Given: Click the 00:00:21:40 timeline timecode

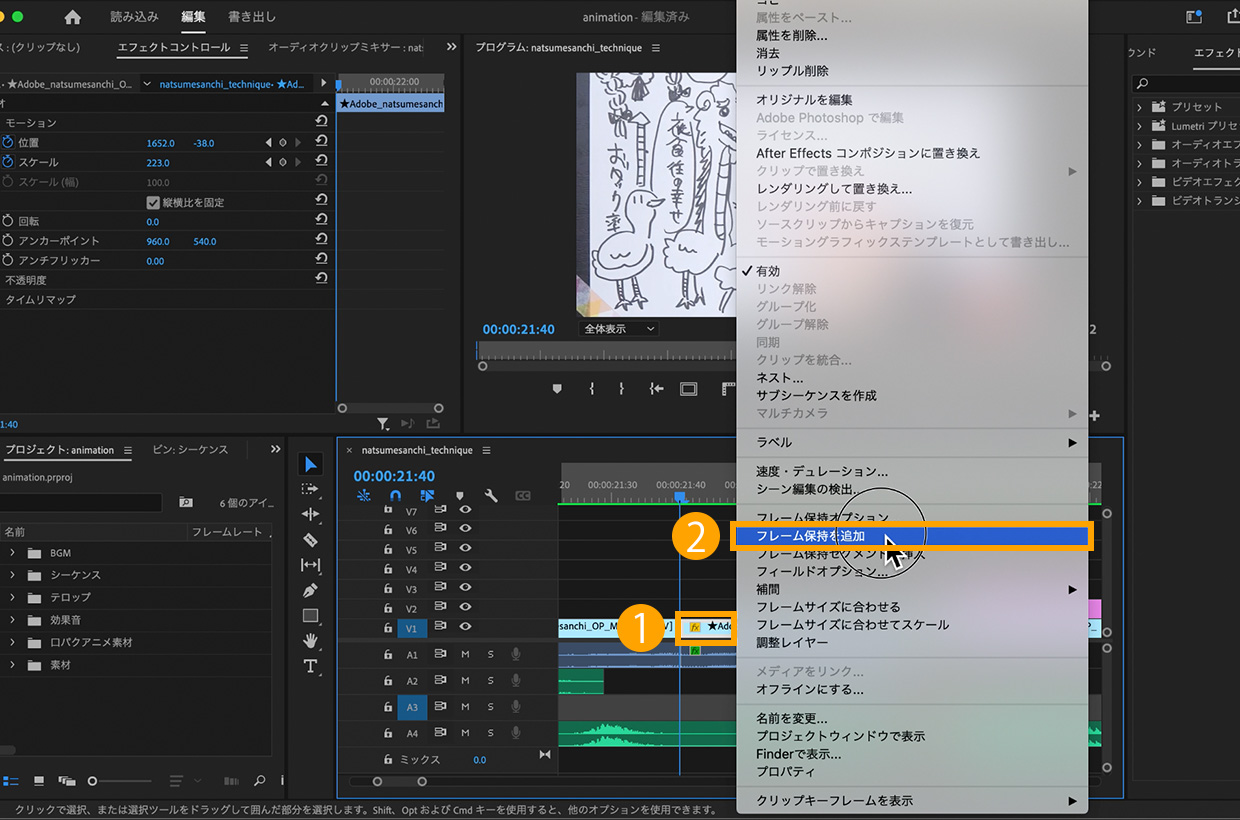Looking at the screenshot, I should [394, 476].
